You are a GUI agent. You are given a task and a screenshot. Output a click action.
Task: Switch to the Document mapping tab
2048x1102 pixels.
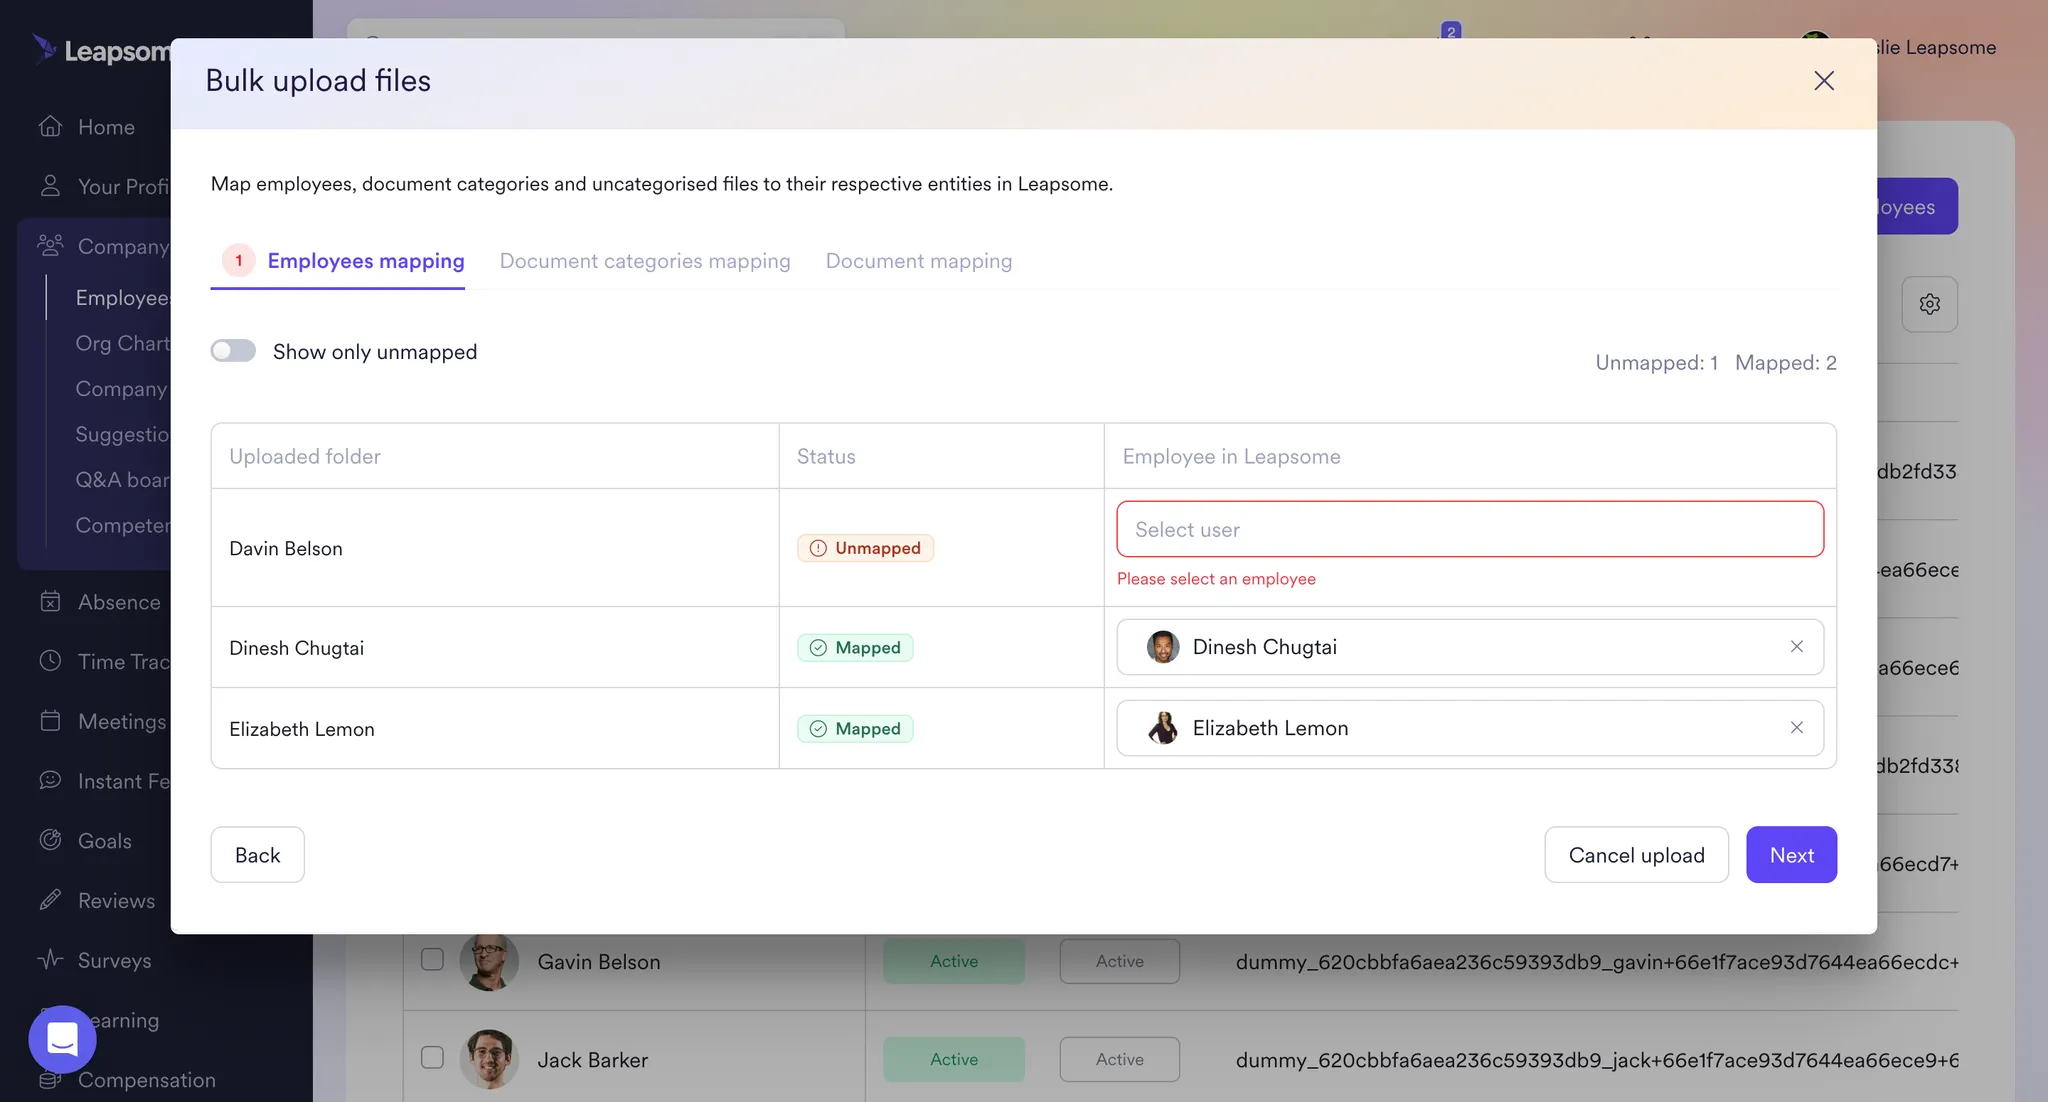point(918,261)
